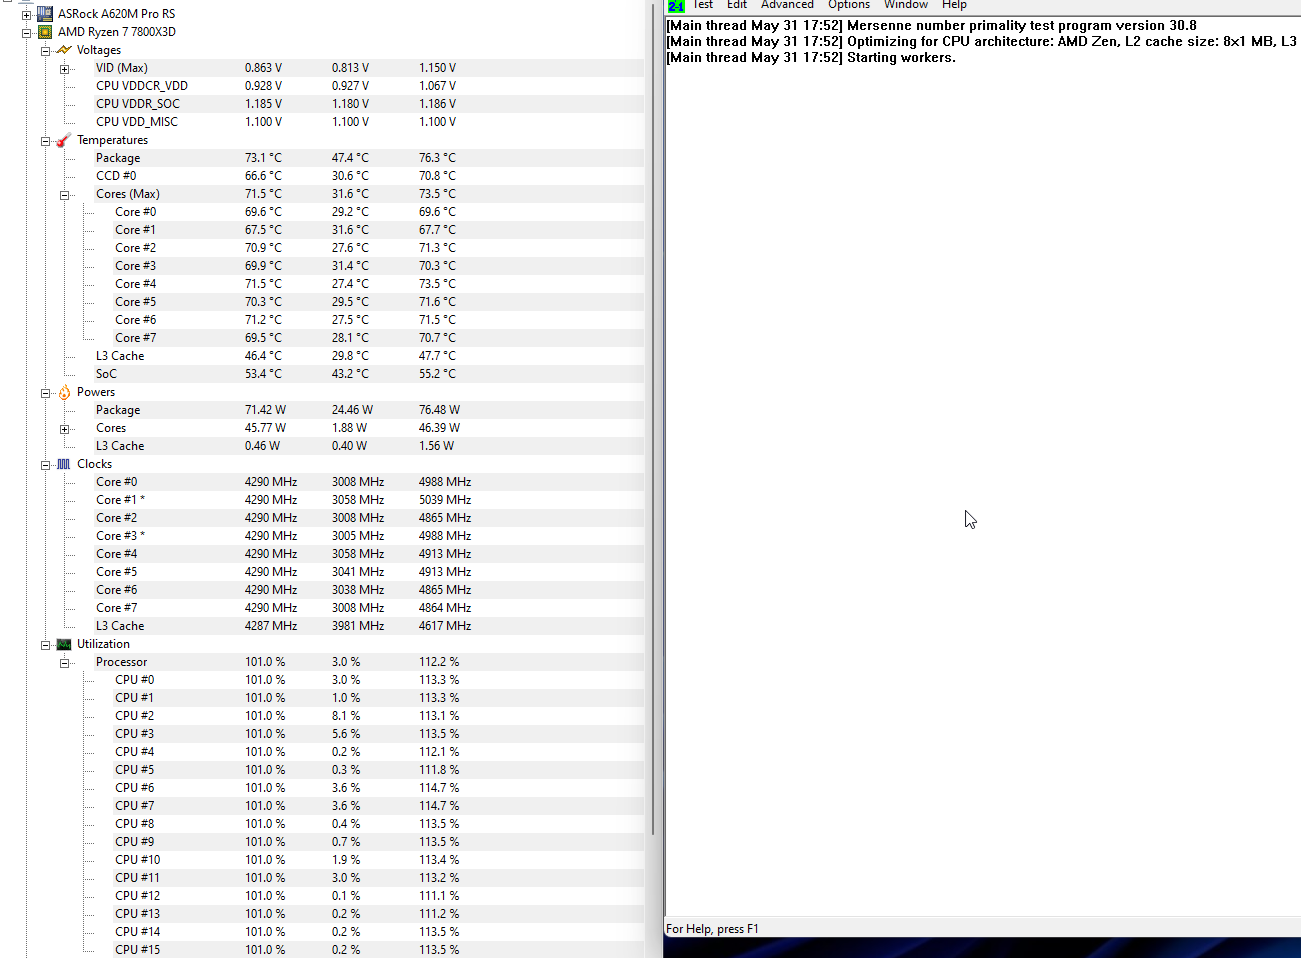This screenshot has height=958, width=1301.
Task: Click the 5039 MHz max clock value
Action: [x=445, y=500]
